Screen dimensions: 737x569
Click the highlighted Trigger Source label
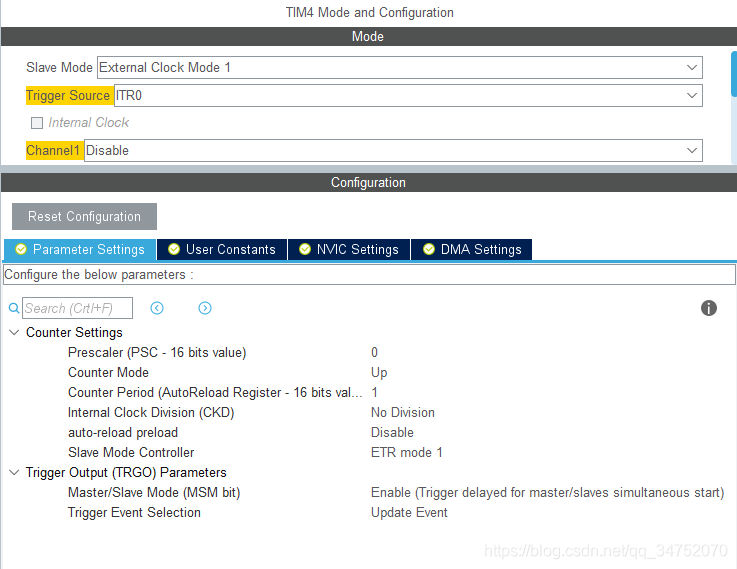click(x=68, y=95)
